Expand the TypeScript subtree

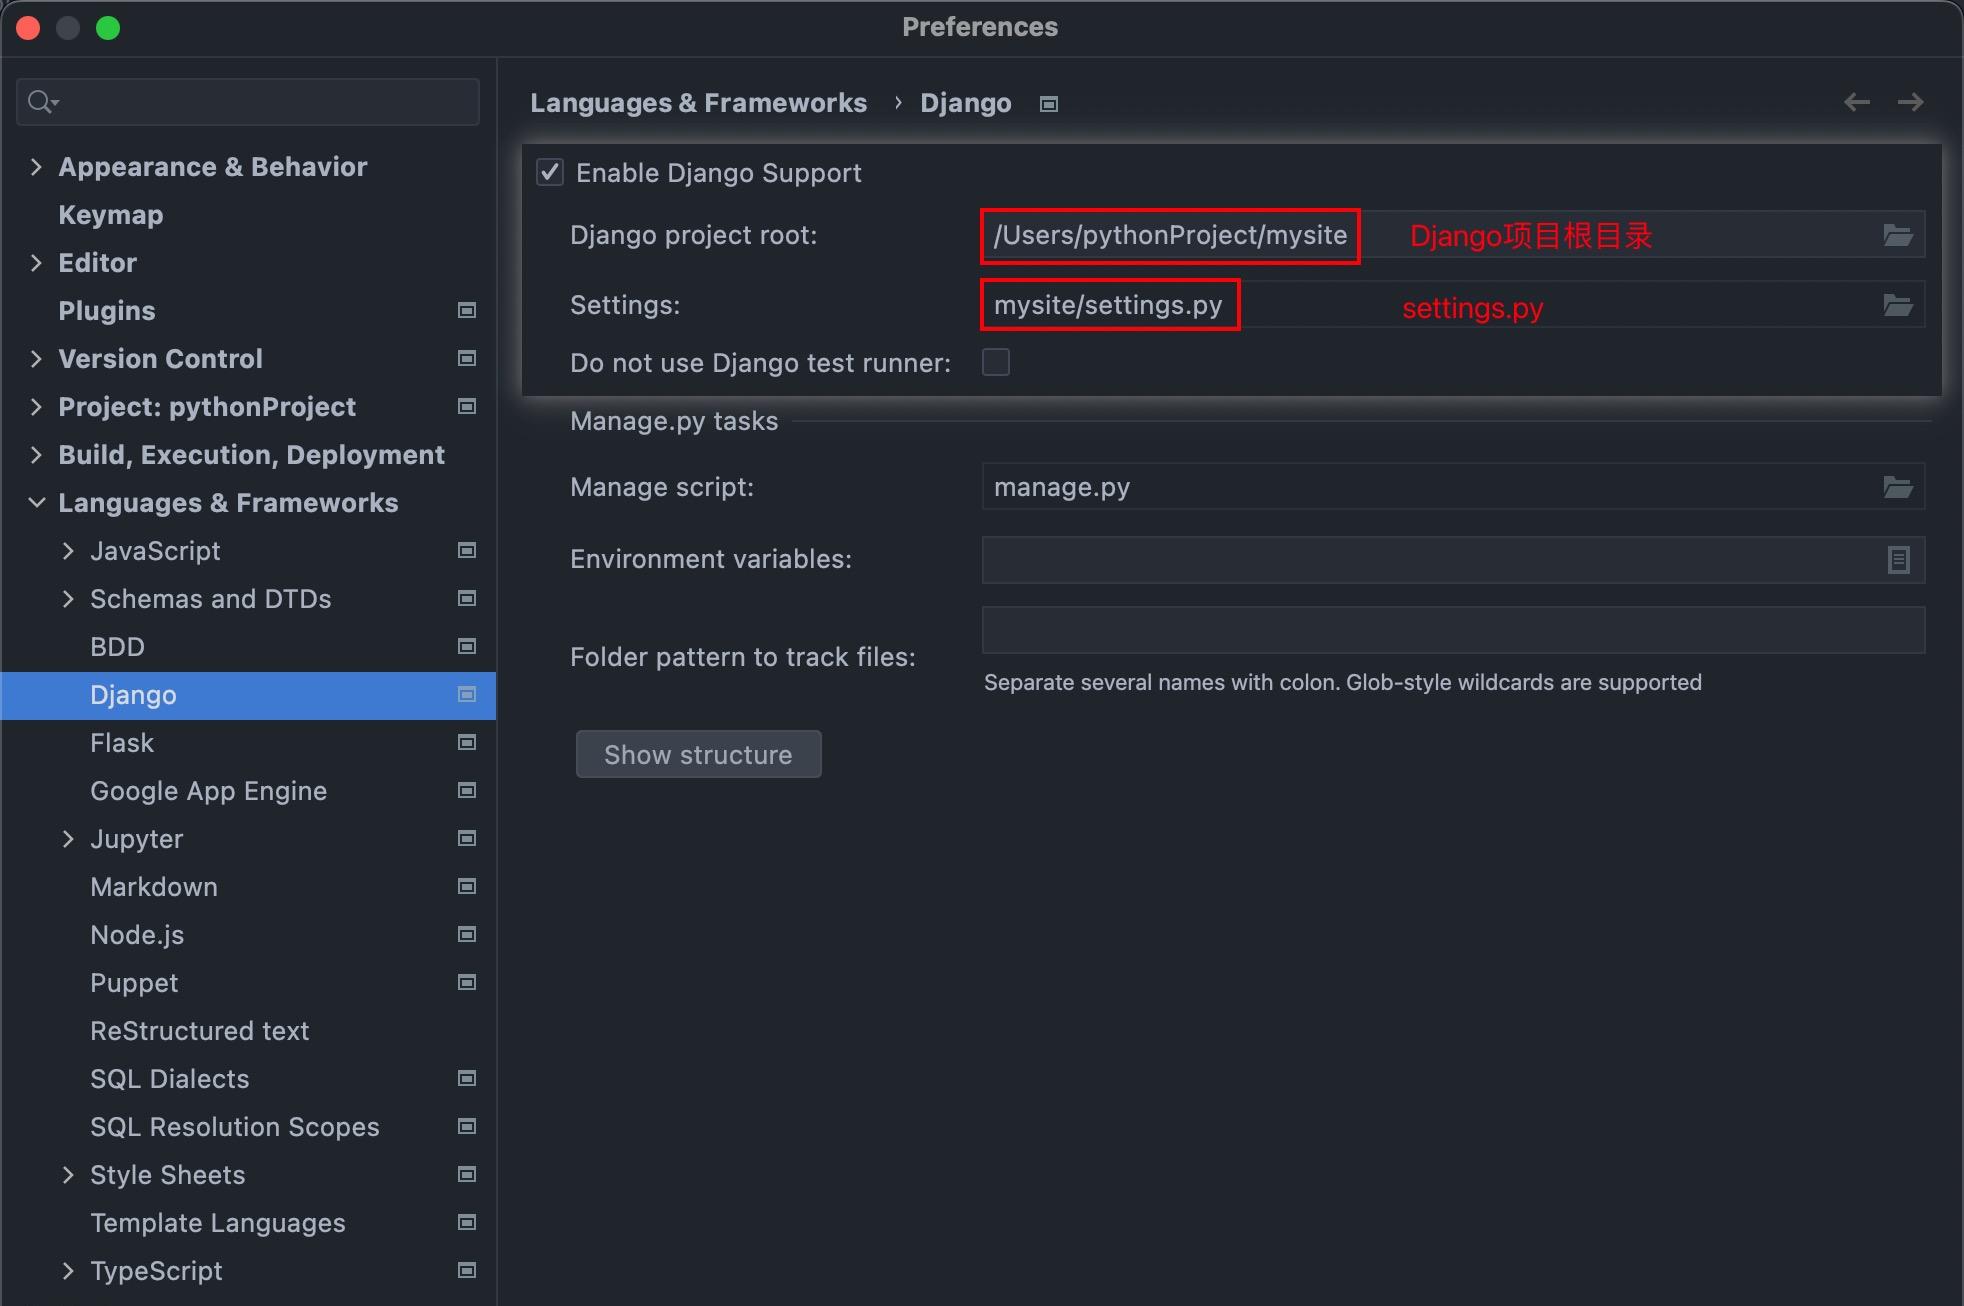[x=68, y=1271]
